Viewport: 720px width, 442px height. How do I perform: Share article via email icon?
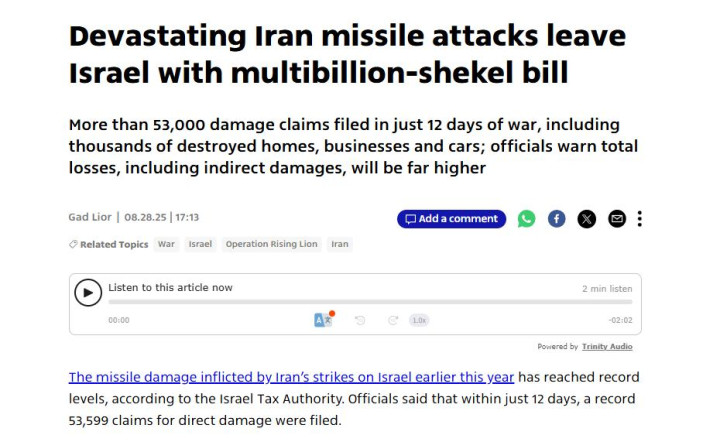coord(617,219)
